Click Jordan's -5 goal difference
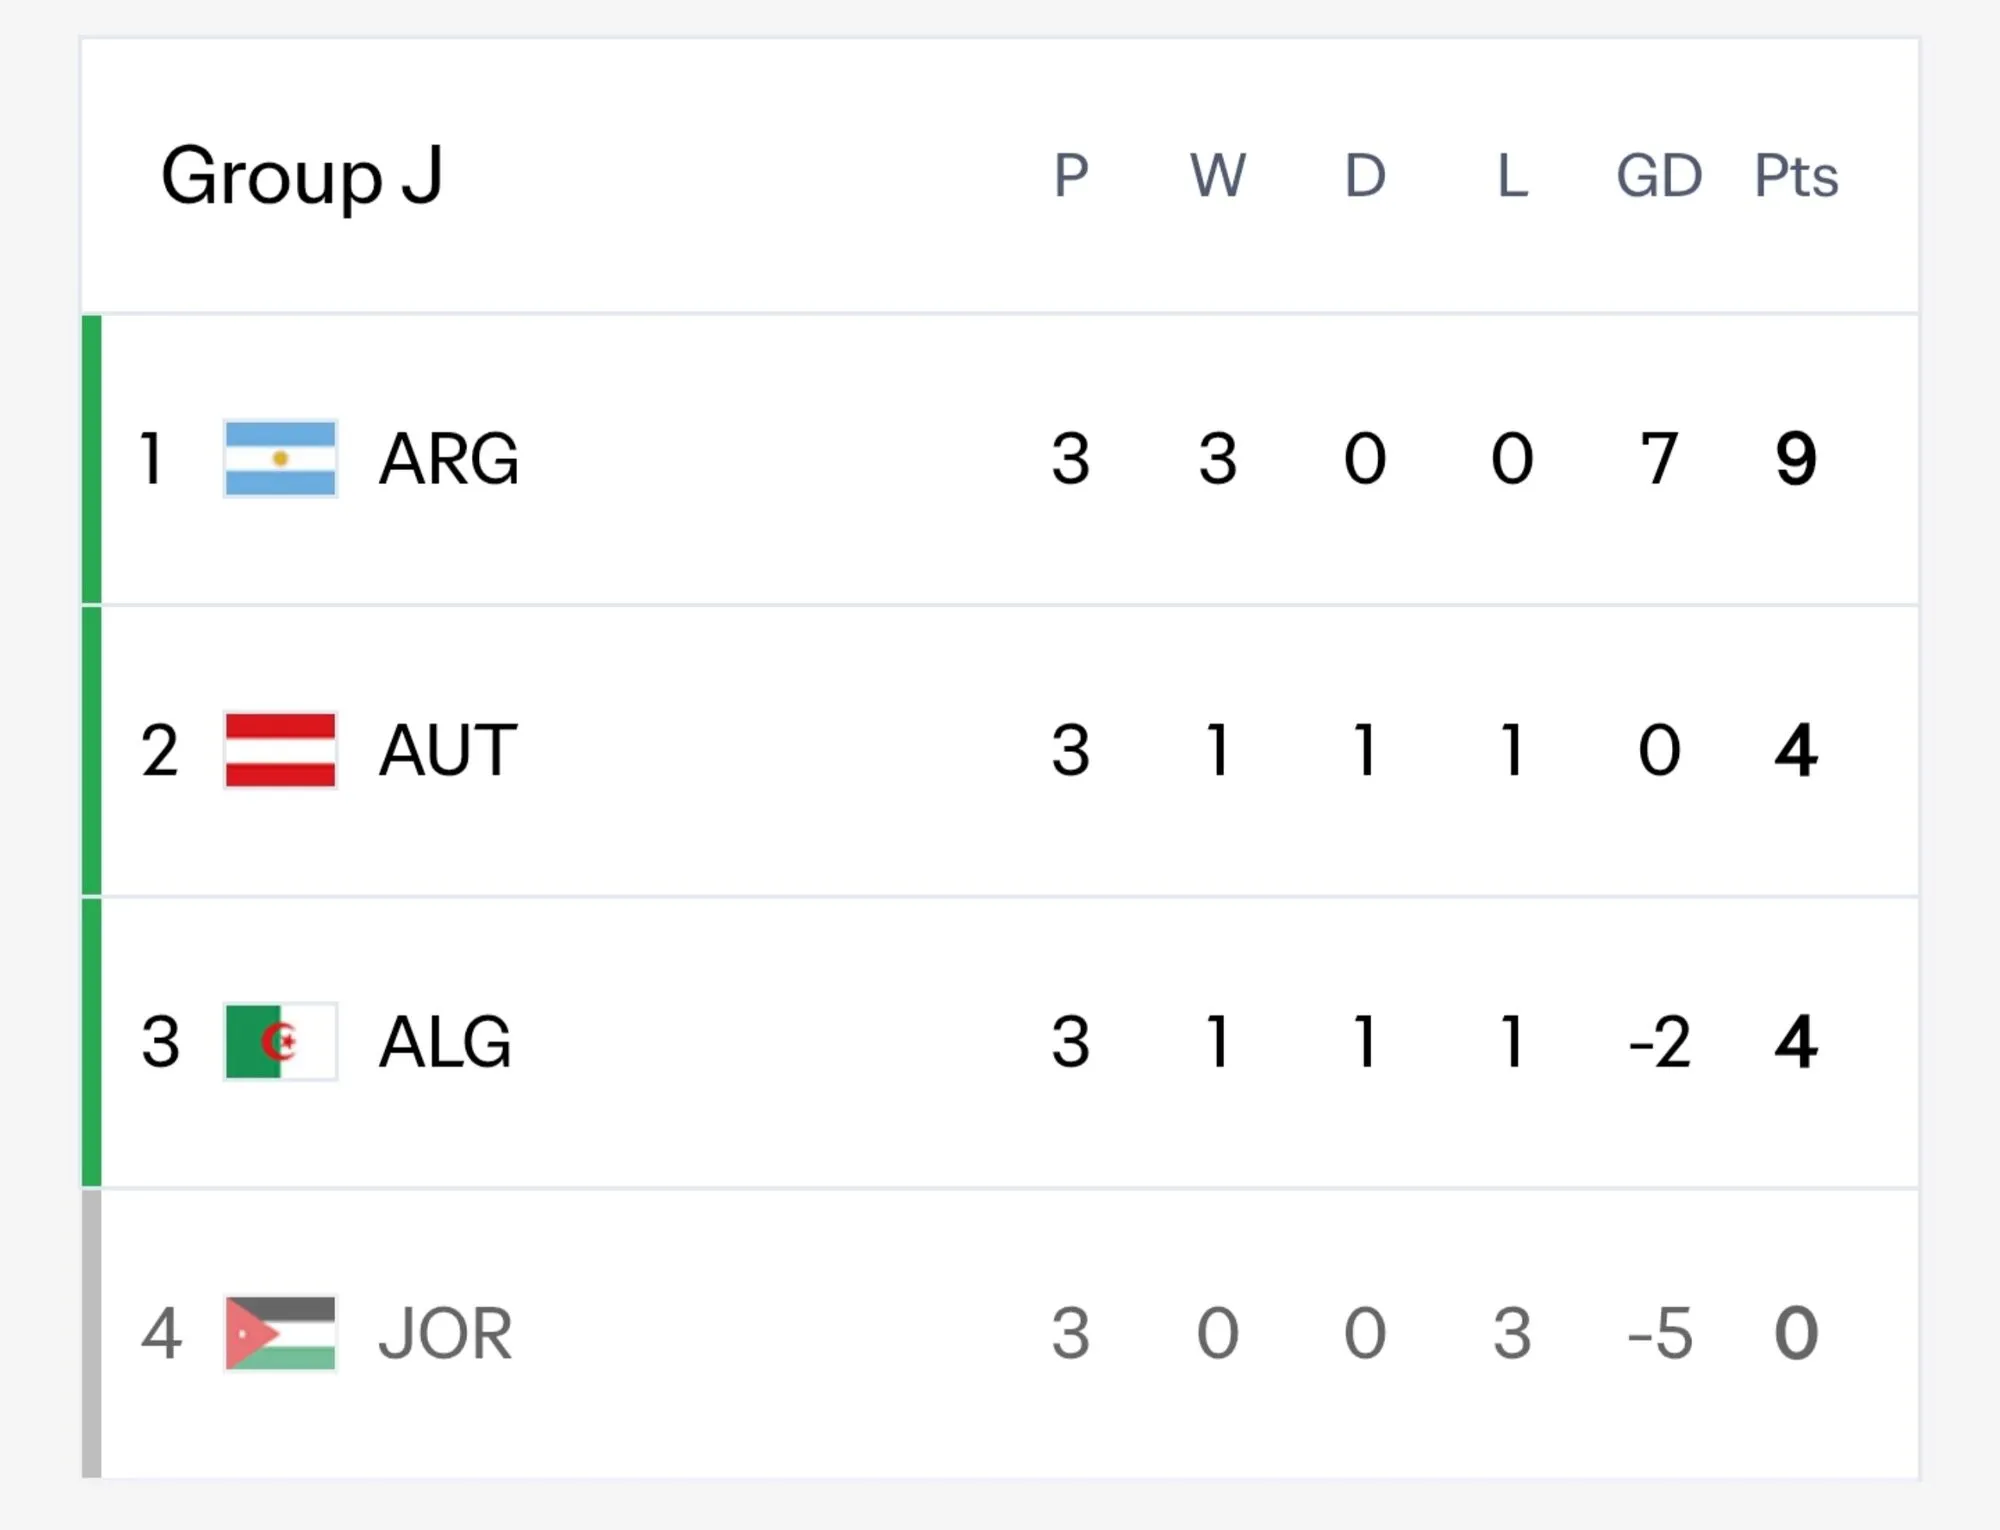Screen dimensions: 2000x1530 click(x=1660, y=1333)
